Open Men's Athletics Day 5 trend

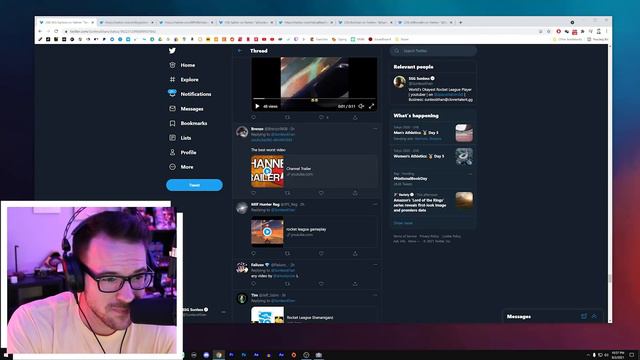pyautogui.click(x=433, y=133)
